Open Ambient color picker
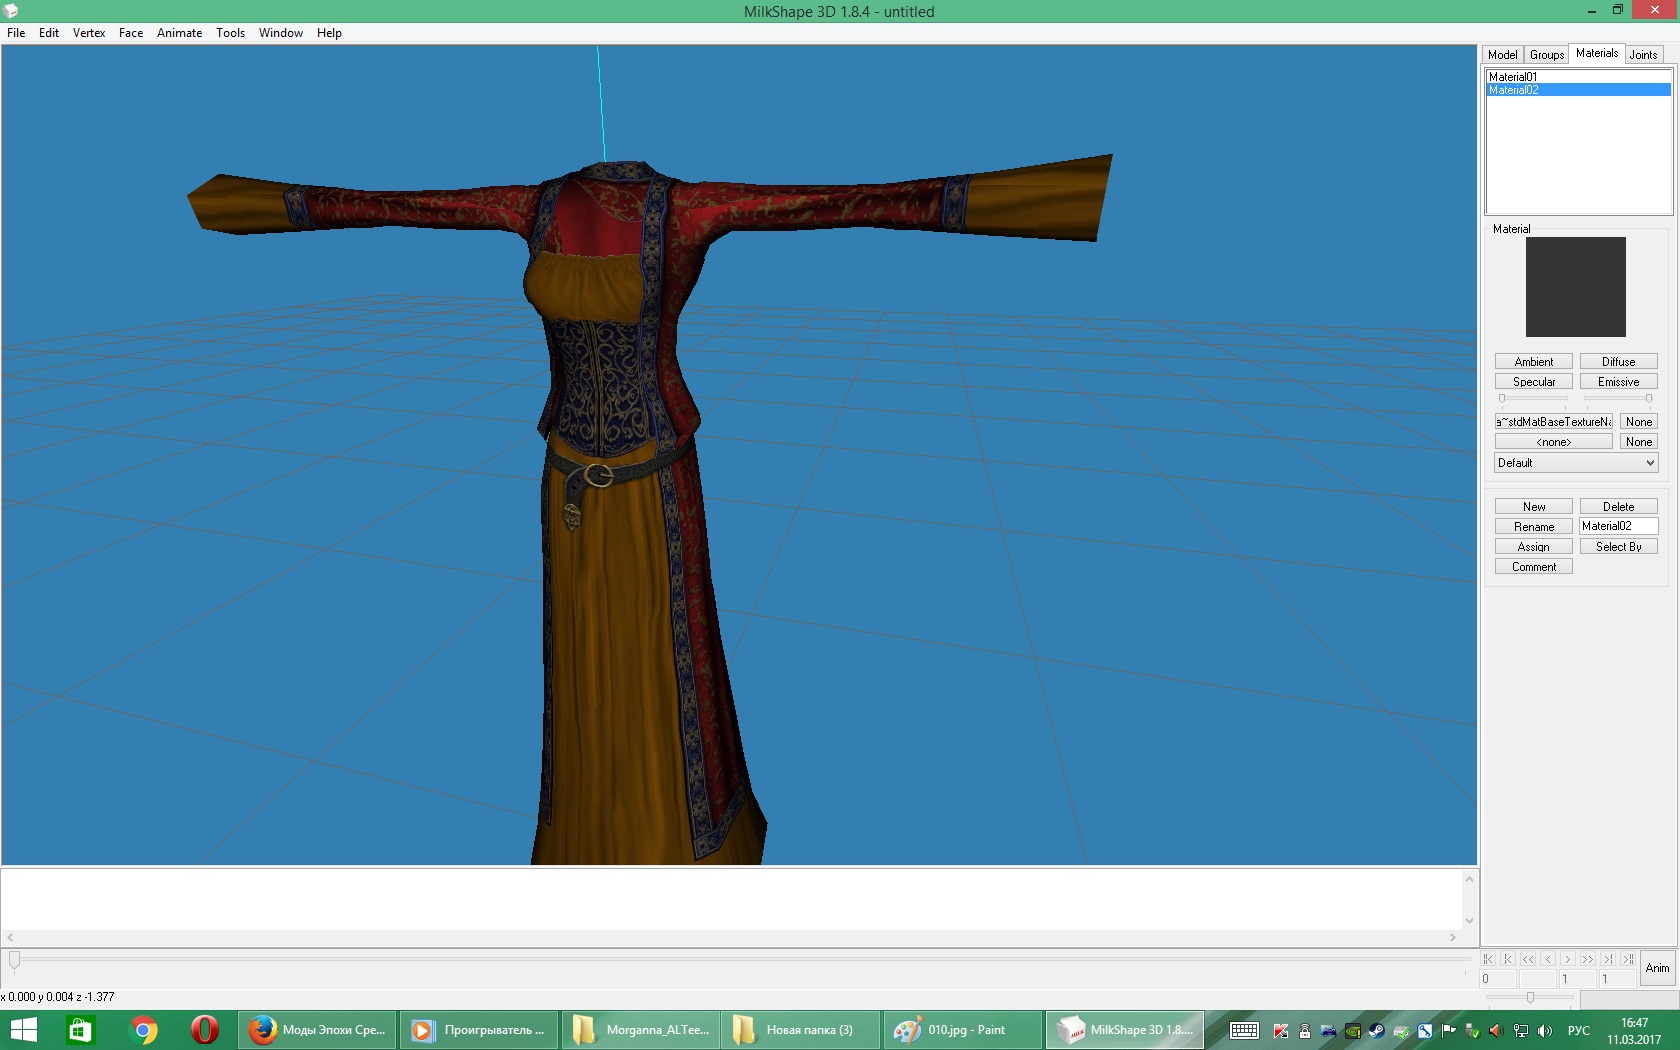1680x1050 pixels. tap(1534, 362)
